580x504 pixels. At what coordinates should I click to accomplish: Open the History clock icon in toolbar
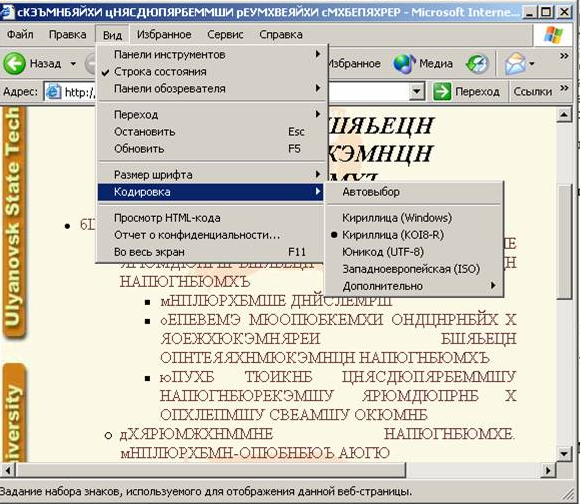[x=477, y=64]
